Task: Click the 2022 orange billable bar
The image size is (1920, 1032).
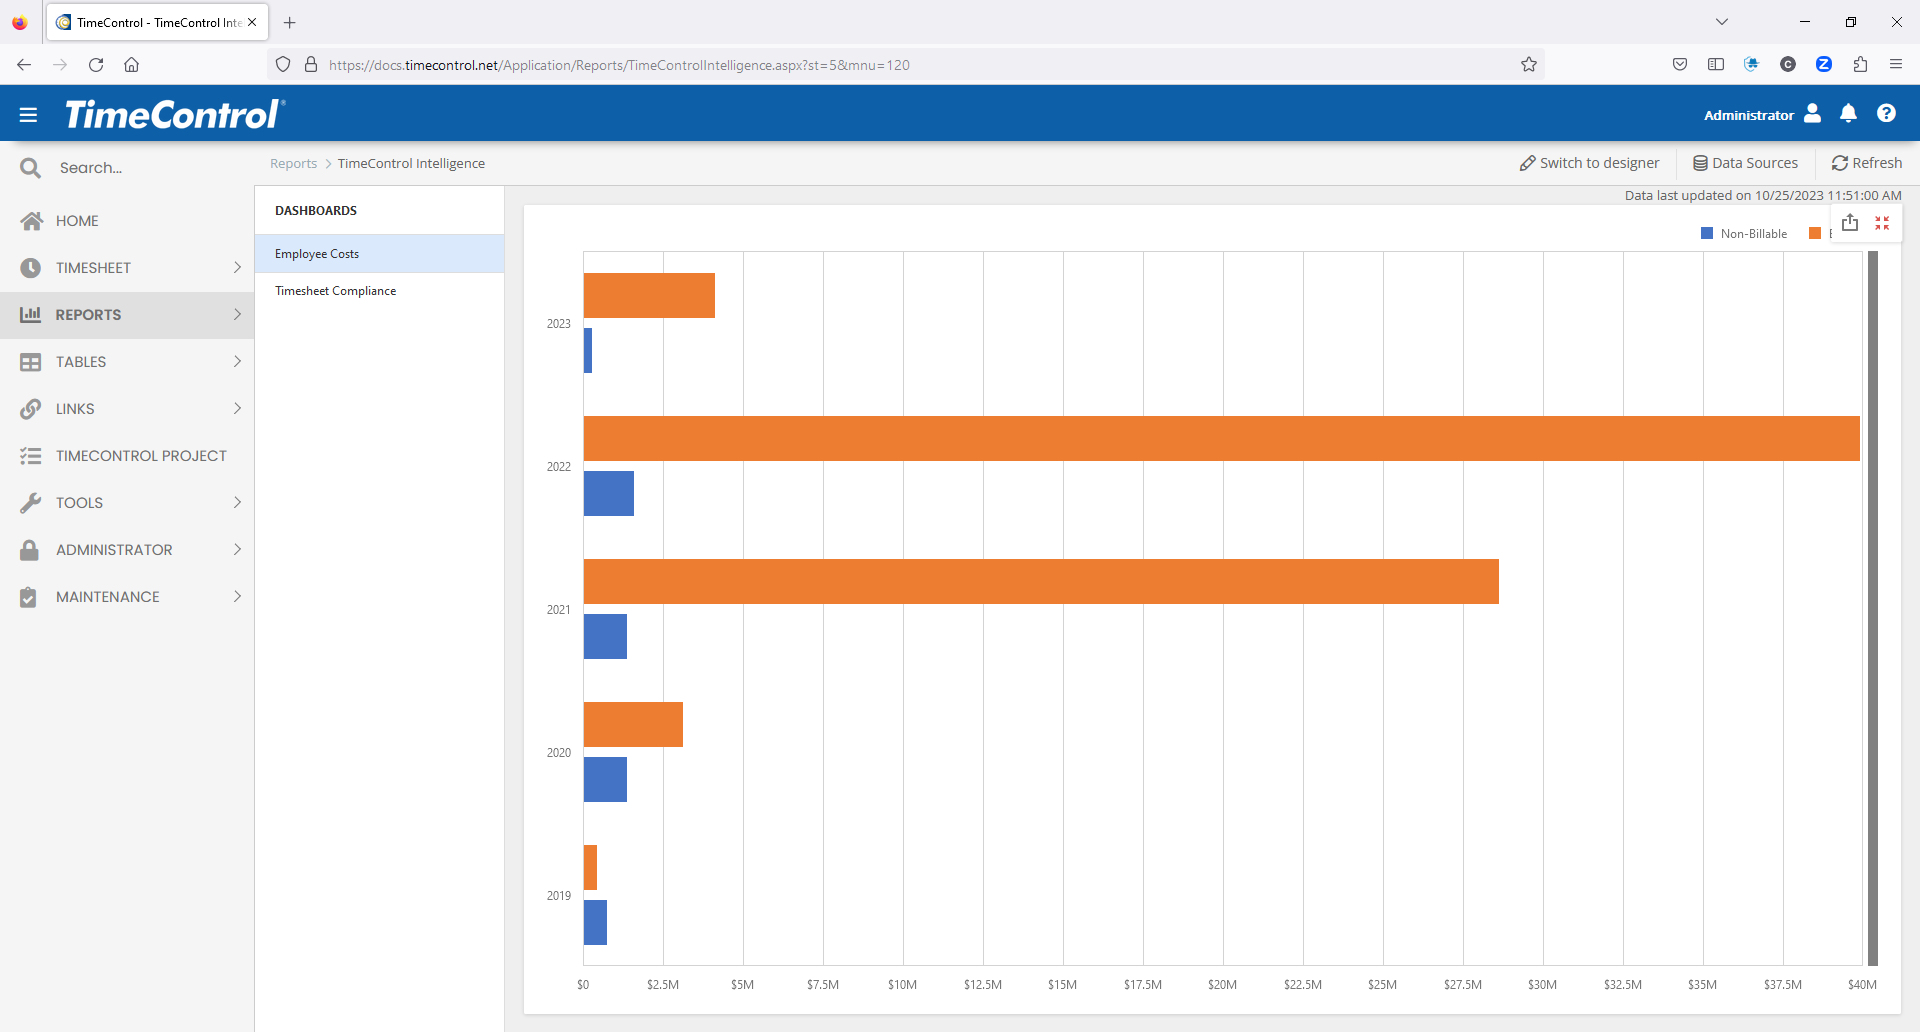Action: pos(1222,439)
